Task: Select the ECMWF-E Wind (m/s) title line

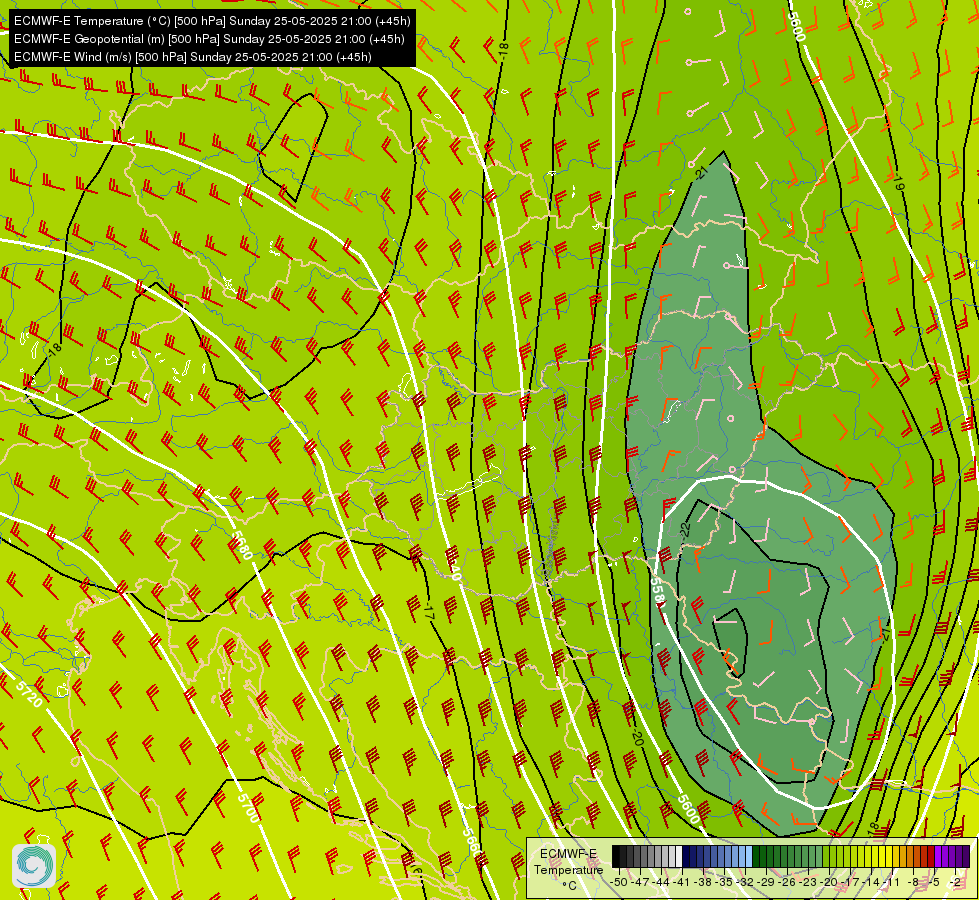Action: click(193, 57)
